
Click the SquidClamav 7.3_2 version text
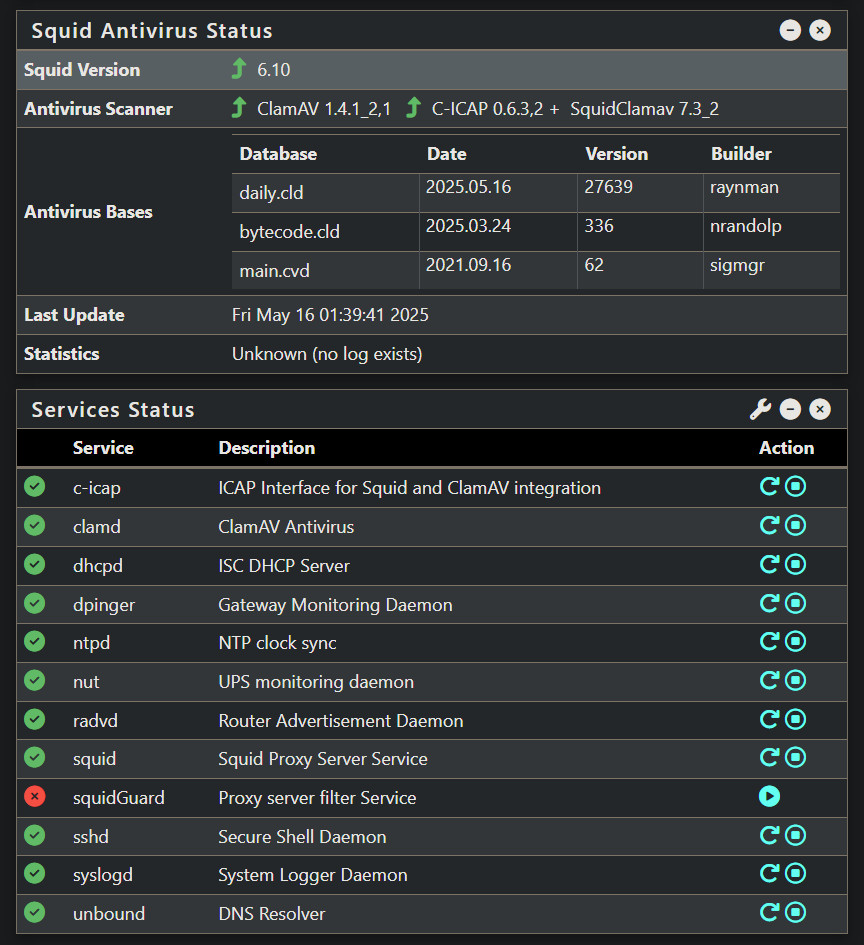point(644,109)
